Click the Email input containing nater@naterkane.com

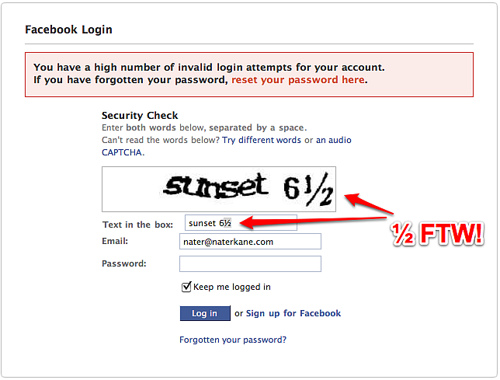(250, 241)
